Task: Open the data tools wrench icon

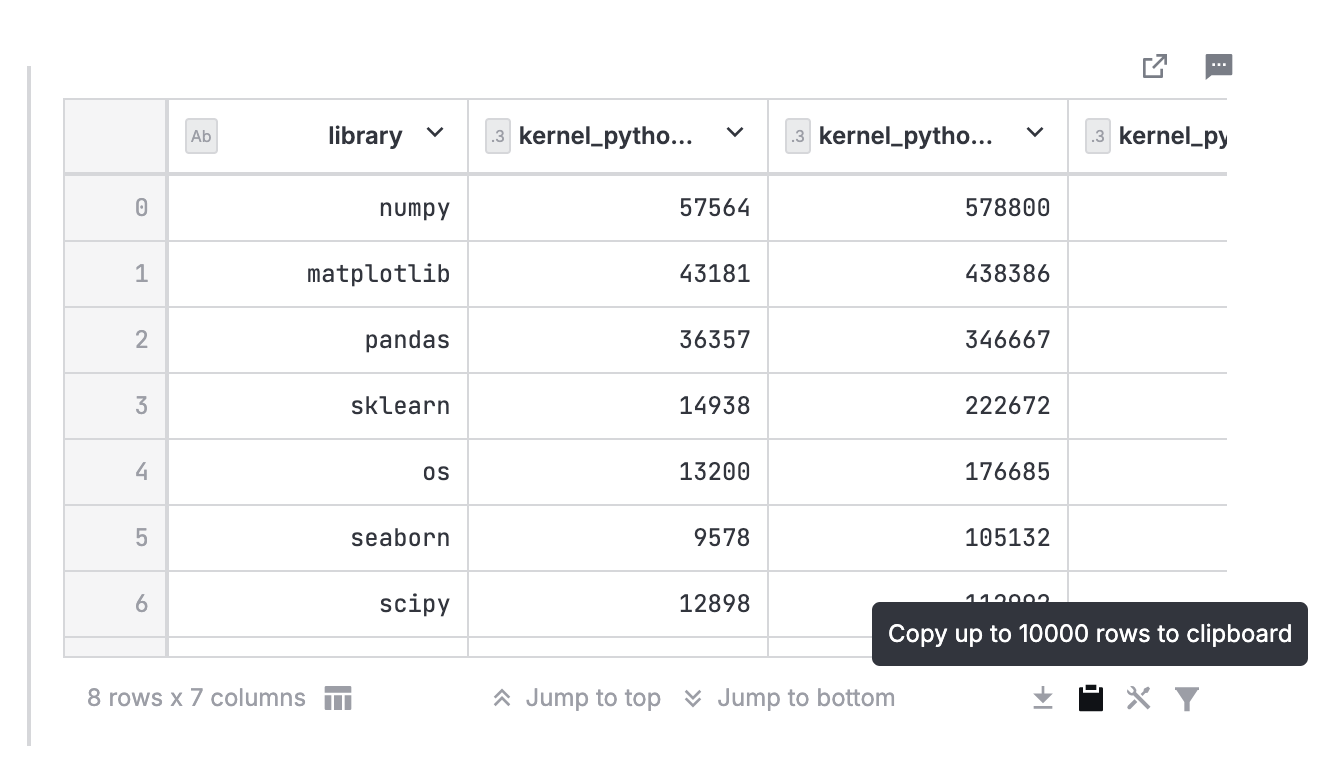Action: [x=1138, y=698]
